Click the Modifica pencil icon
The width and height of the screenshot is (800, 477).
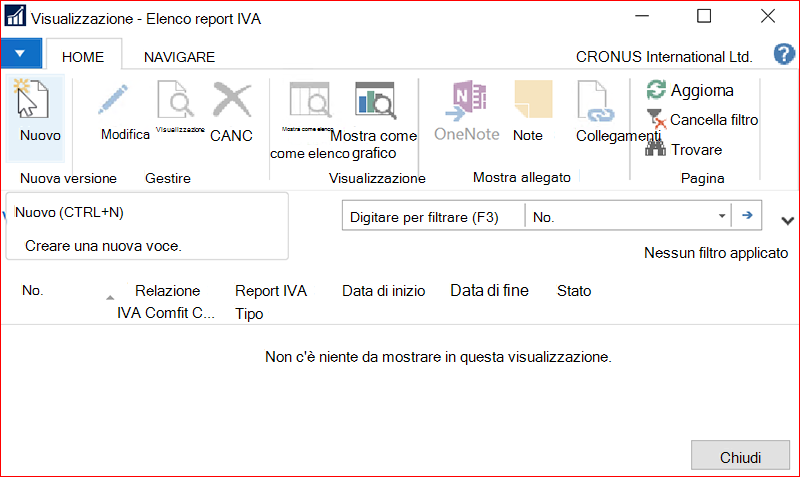point(113,99)
